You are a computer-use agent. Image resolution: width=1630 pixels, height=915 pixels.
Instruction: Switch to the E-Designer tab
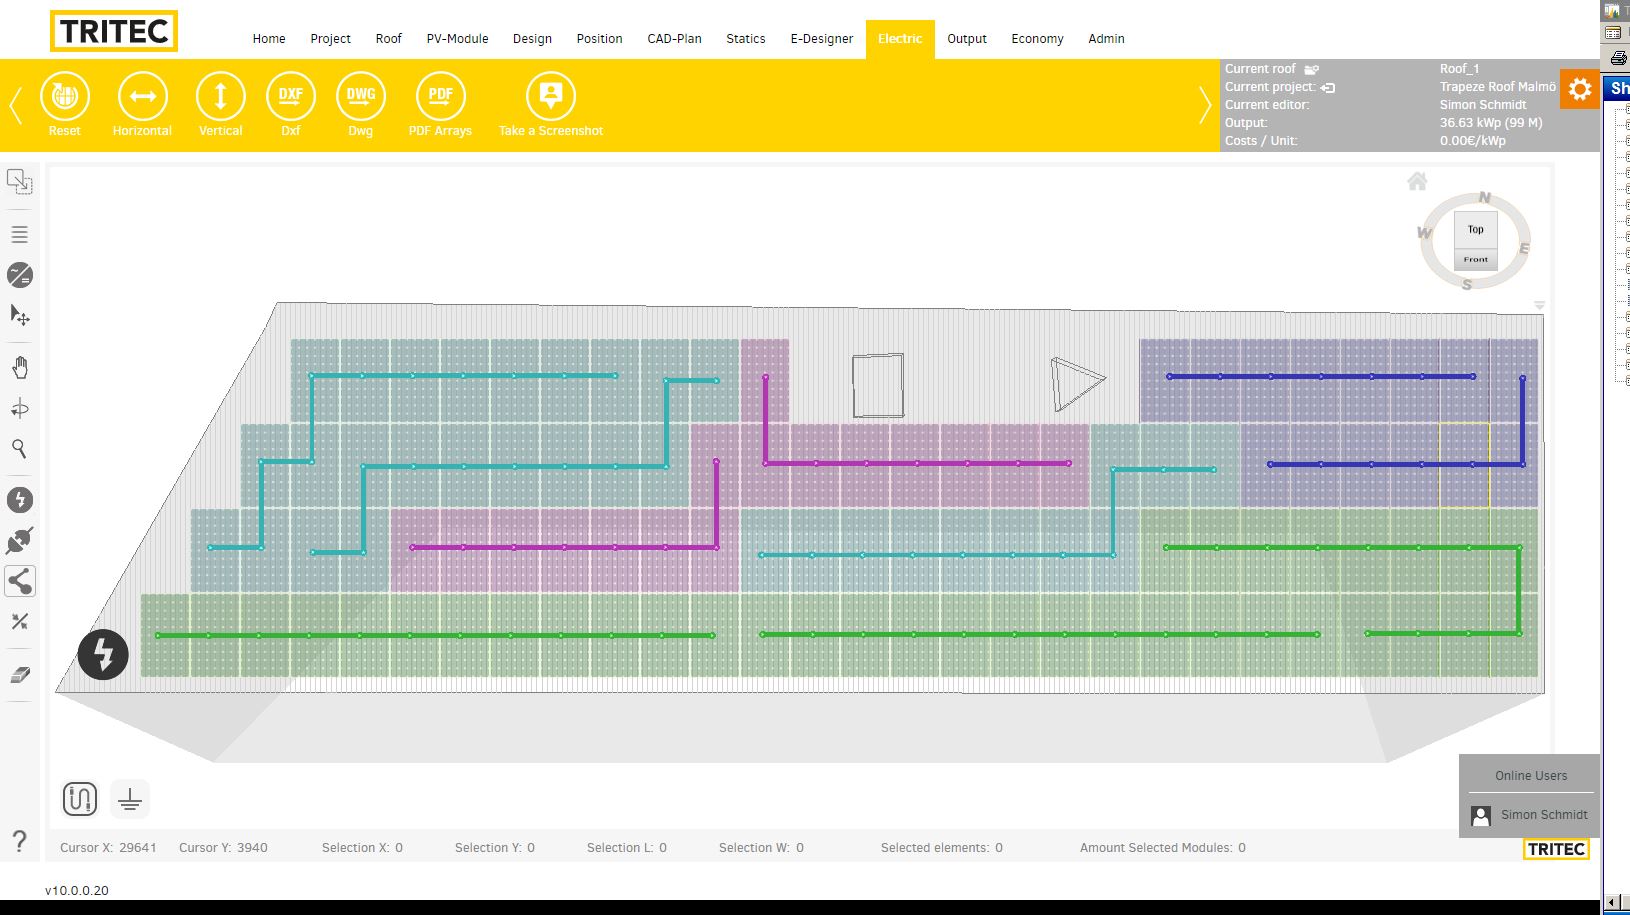click(821, 39)
